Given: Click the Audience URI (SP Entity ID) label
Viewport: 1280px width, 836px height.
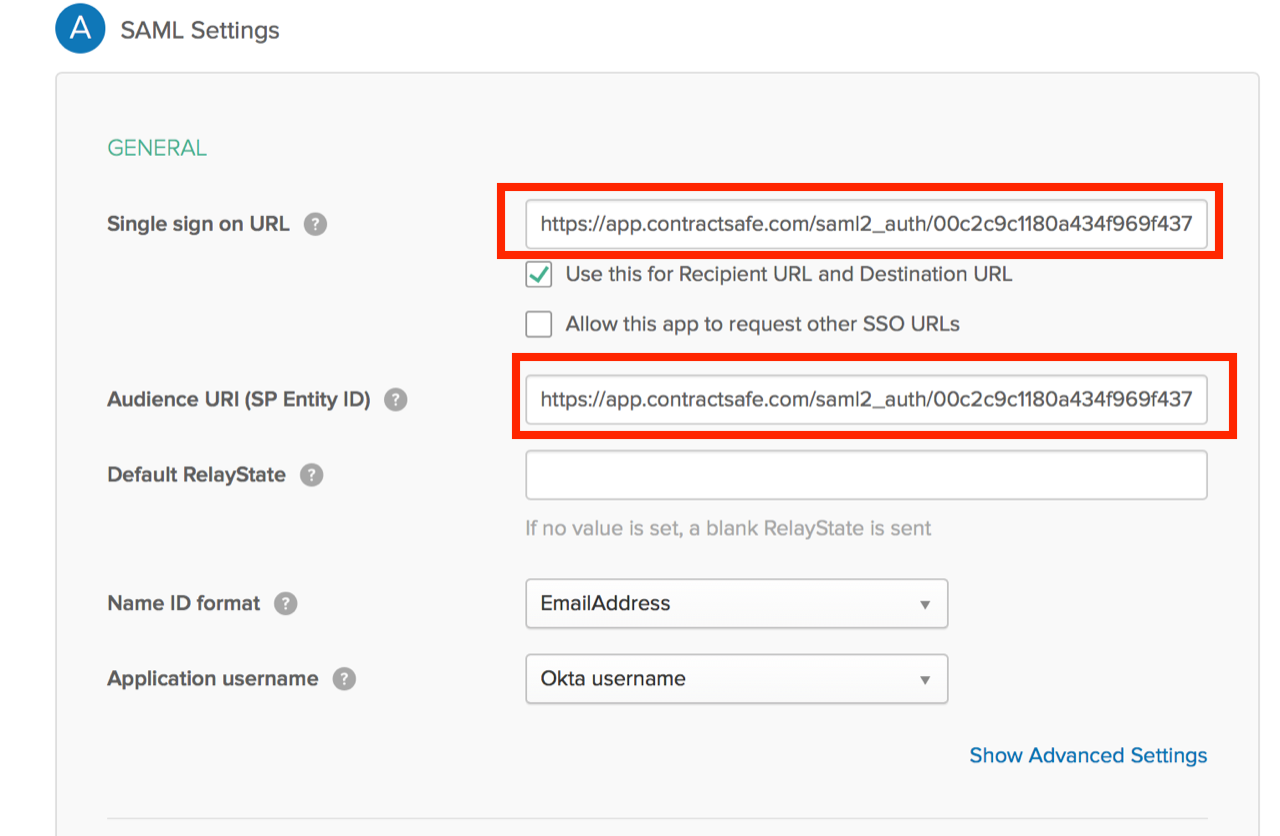Looking at the screenshot, I should (239, 400).
